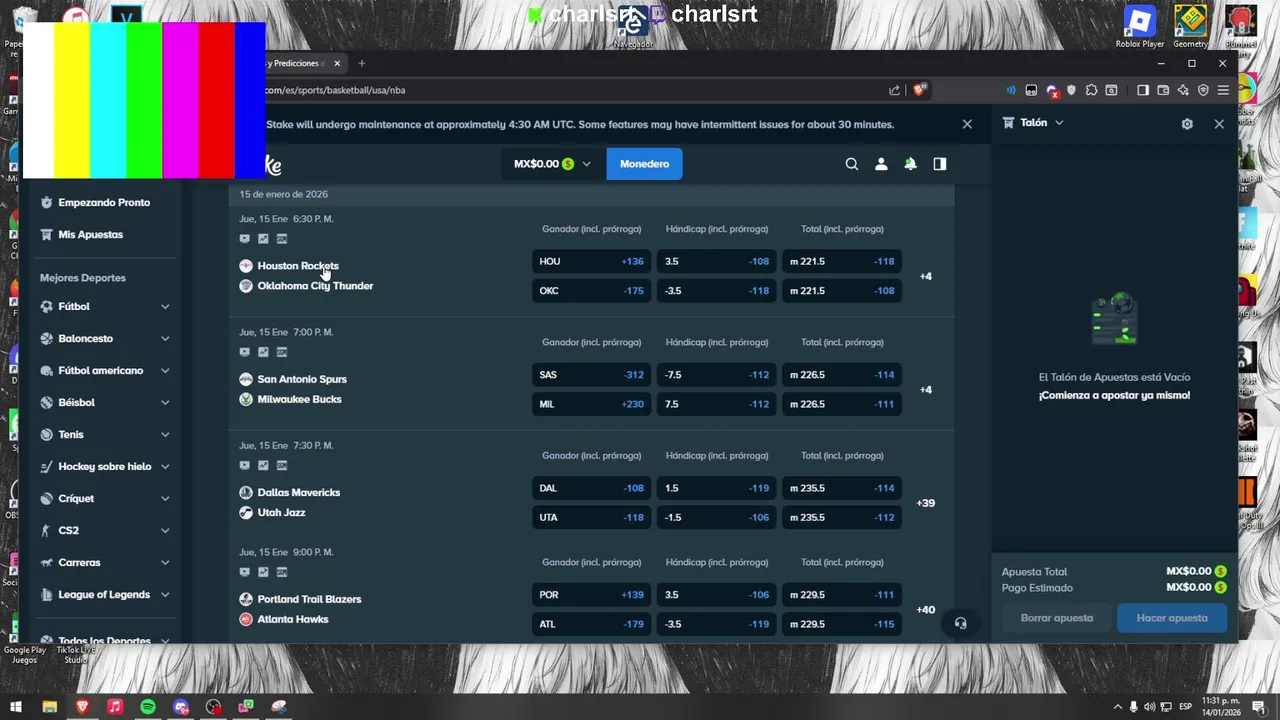1280x720 pixels.
Task: Show +39 more markets for Mavericks game
Action: 926,503
